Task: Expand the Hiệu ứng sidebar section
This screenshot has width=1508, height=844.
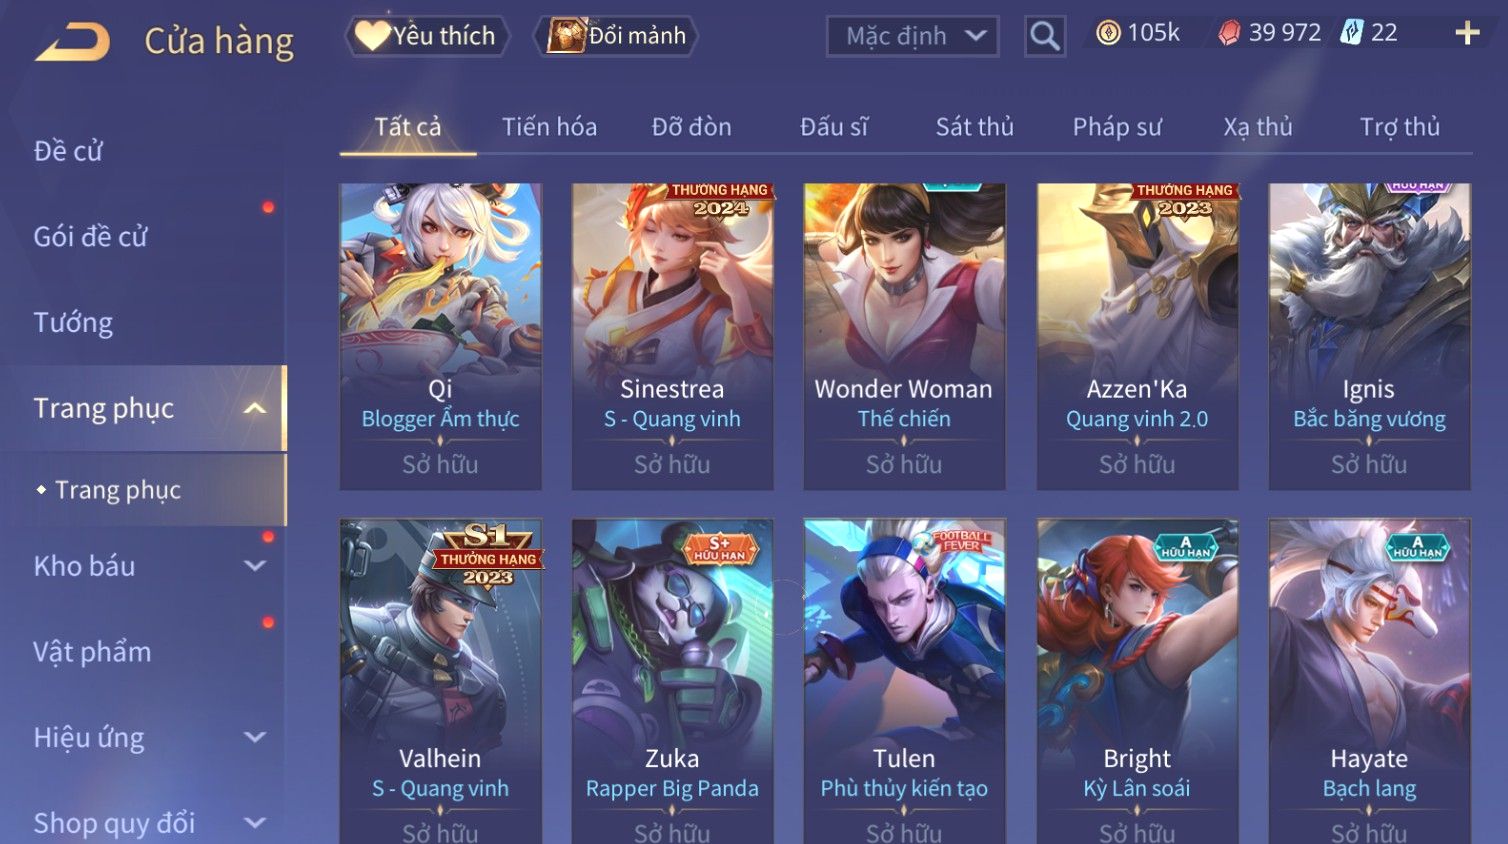Action: pos(255,738)
